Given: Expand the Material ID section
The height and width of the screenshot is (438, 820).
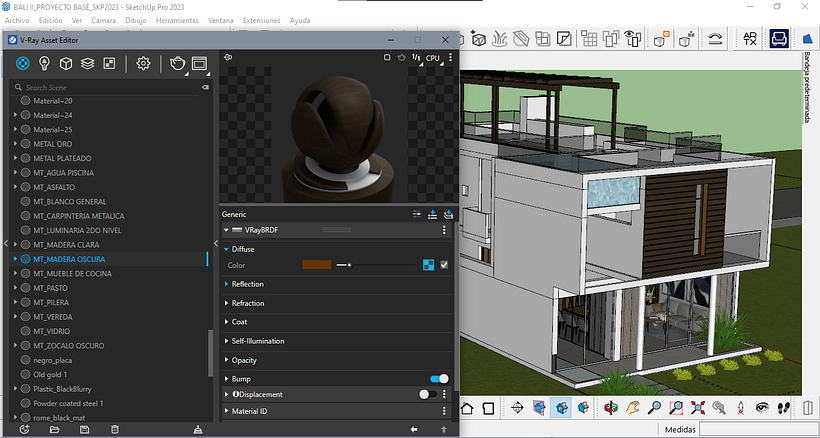Looking at the screenshot, I should [x=226, y=411].
